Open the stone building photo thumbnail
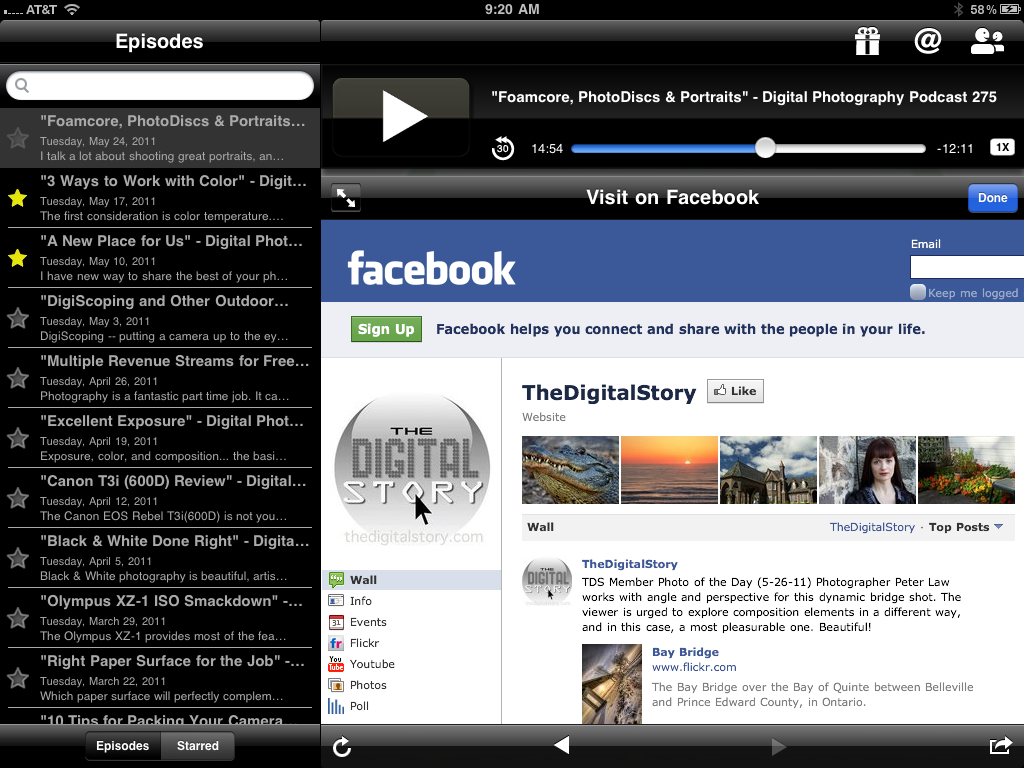 (768, 470)
